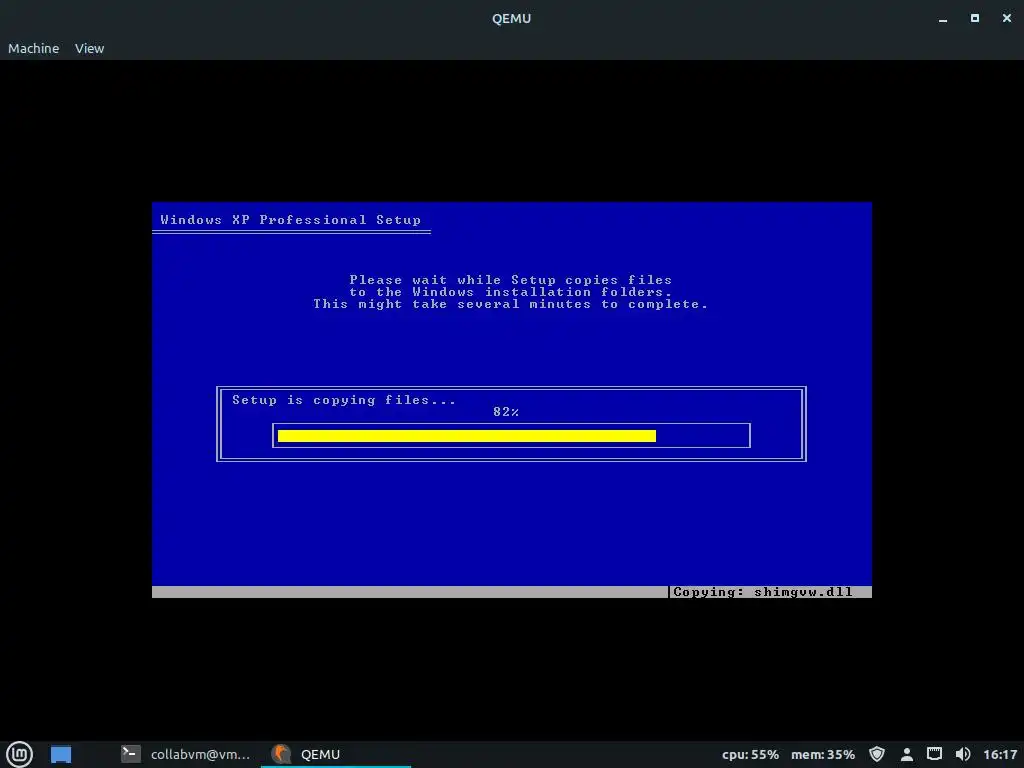
Task: Click the 'to the Windows installation folders.' line
Action: pos(510,292)
